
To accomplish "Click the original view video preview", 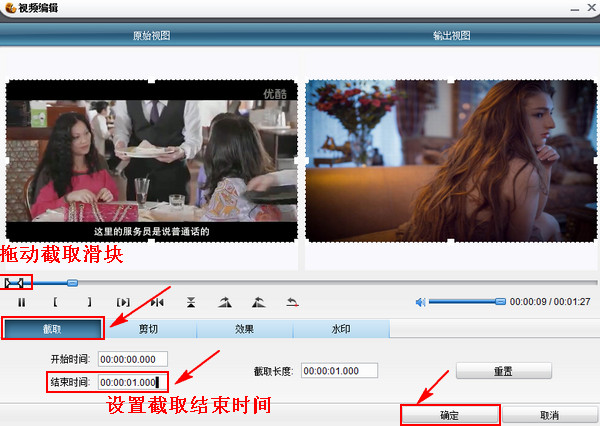I will tap(152, 161).
